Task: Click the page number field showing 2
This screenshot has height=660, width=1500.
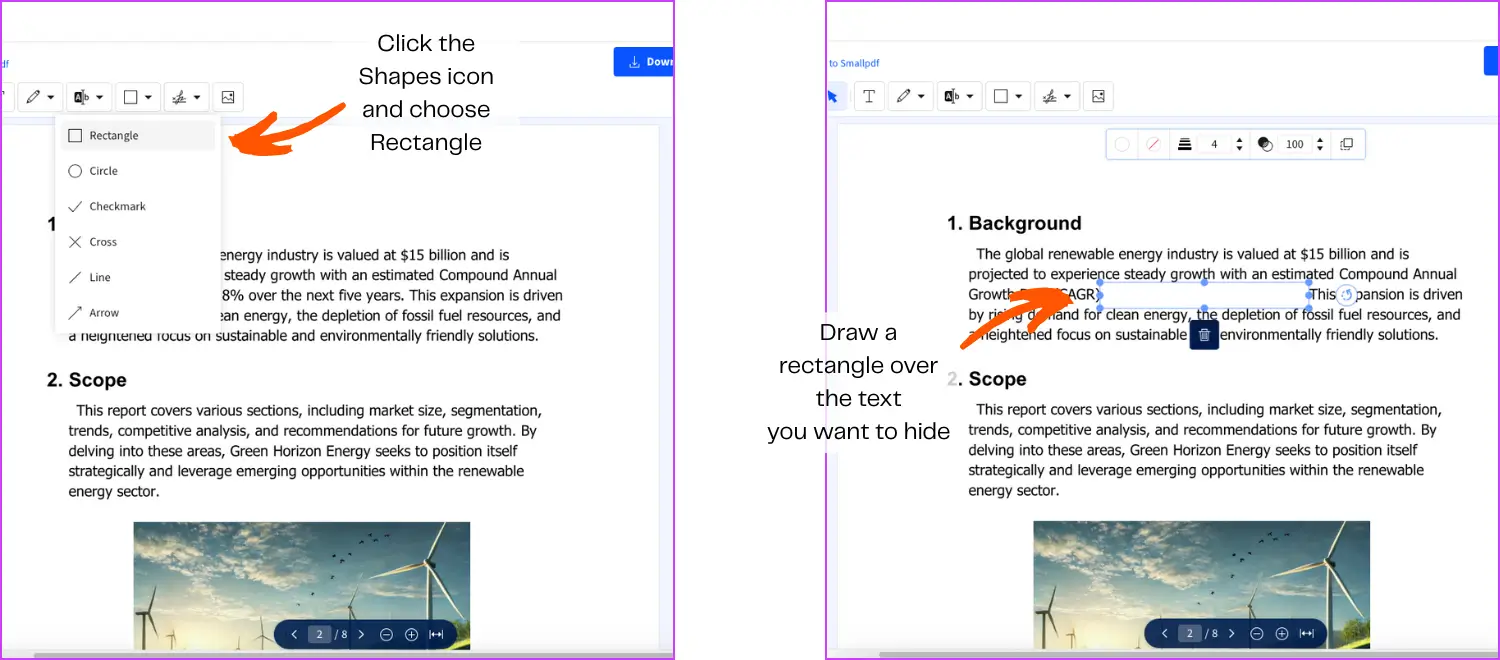Action: click(1190, 633)
